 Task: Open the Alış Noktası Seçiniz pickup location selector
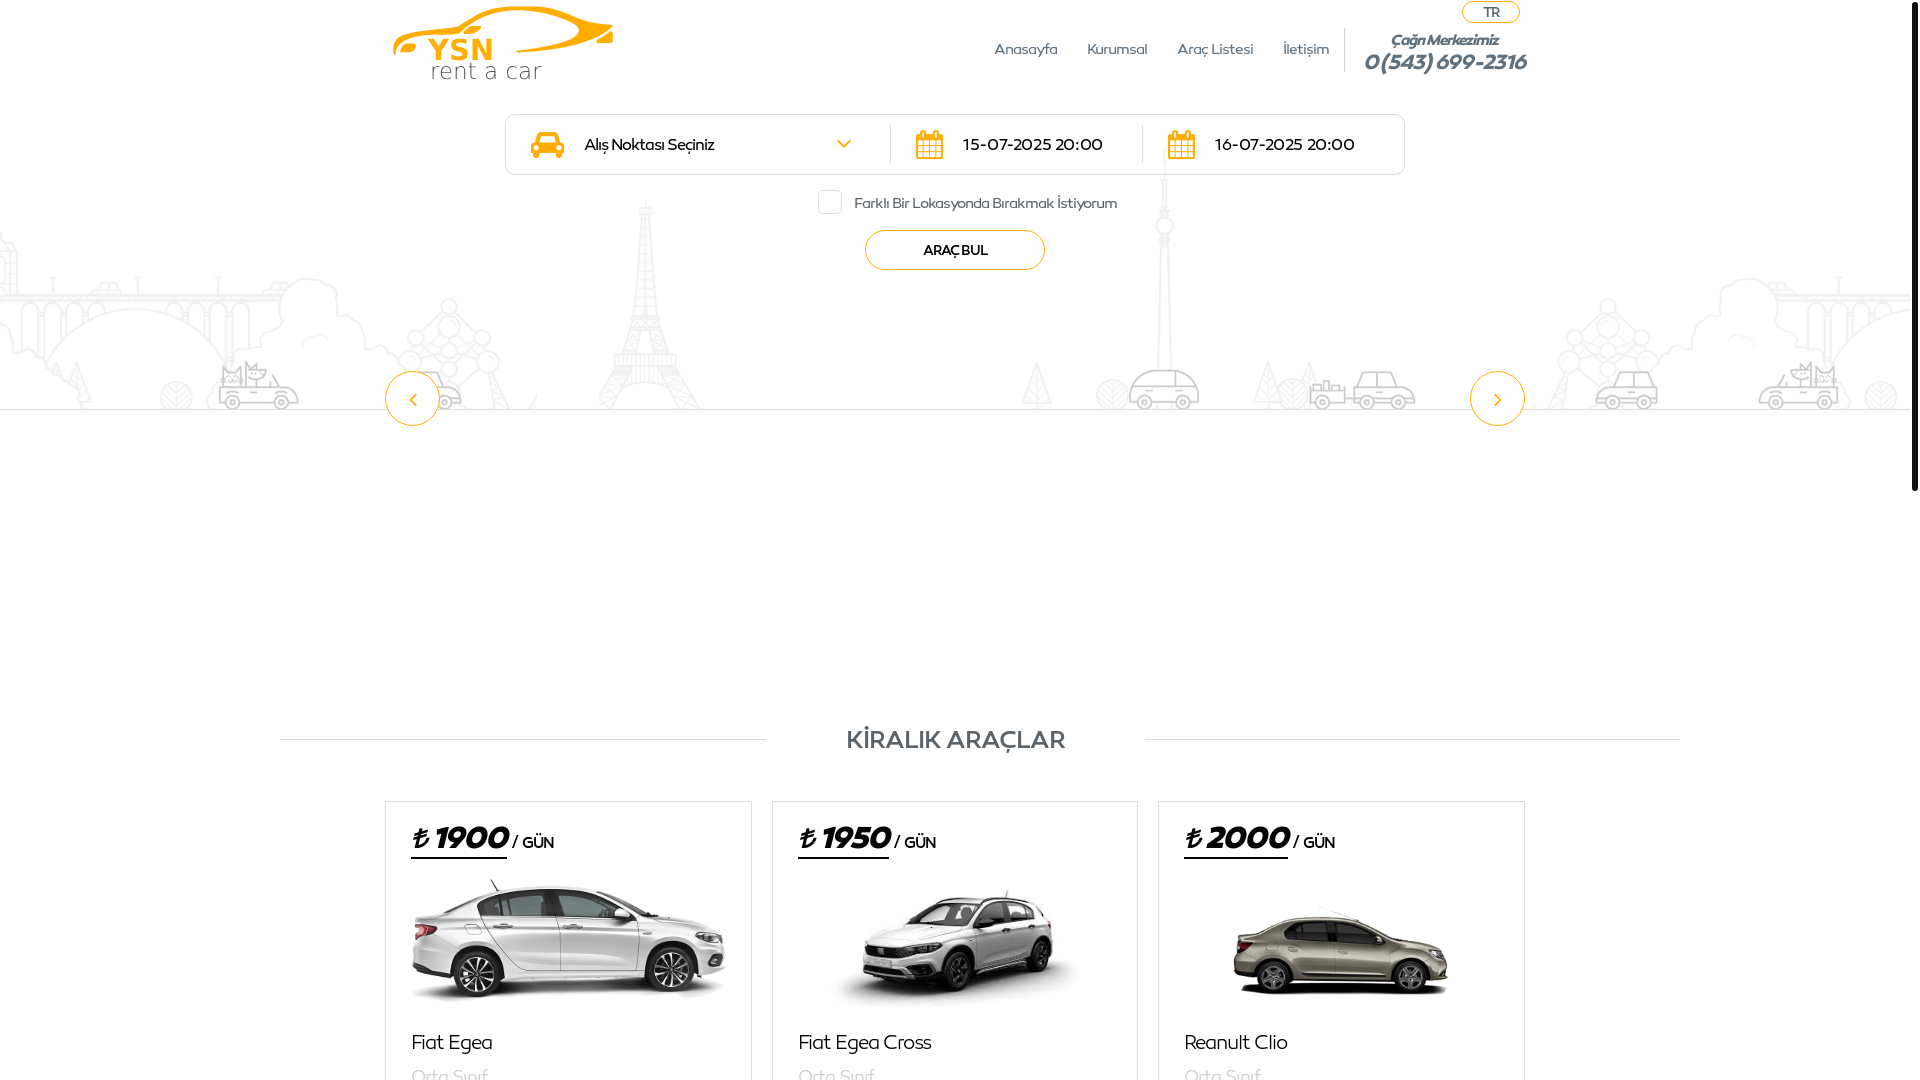tap(698, 144)
